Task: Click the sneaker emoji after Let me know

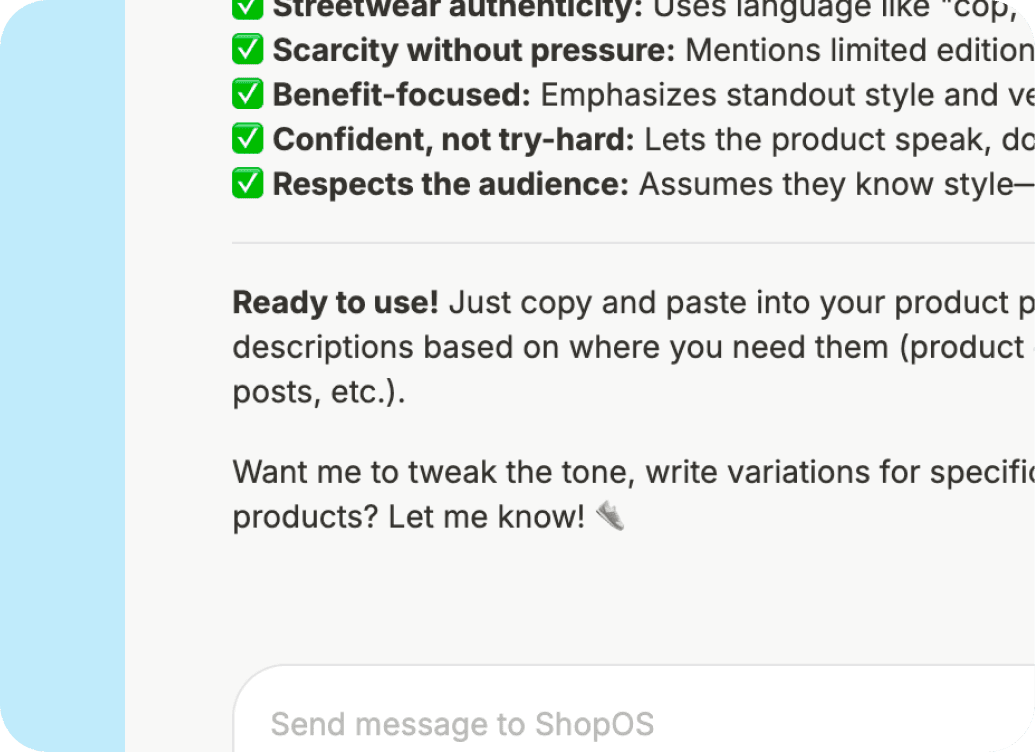Action: (611, 516)
